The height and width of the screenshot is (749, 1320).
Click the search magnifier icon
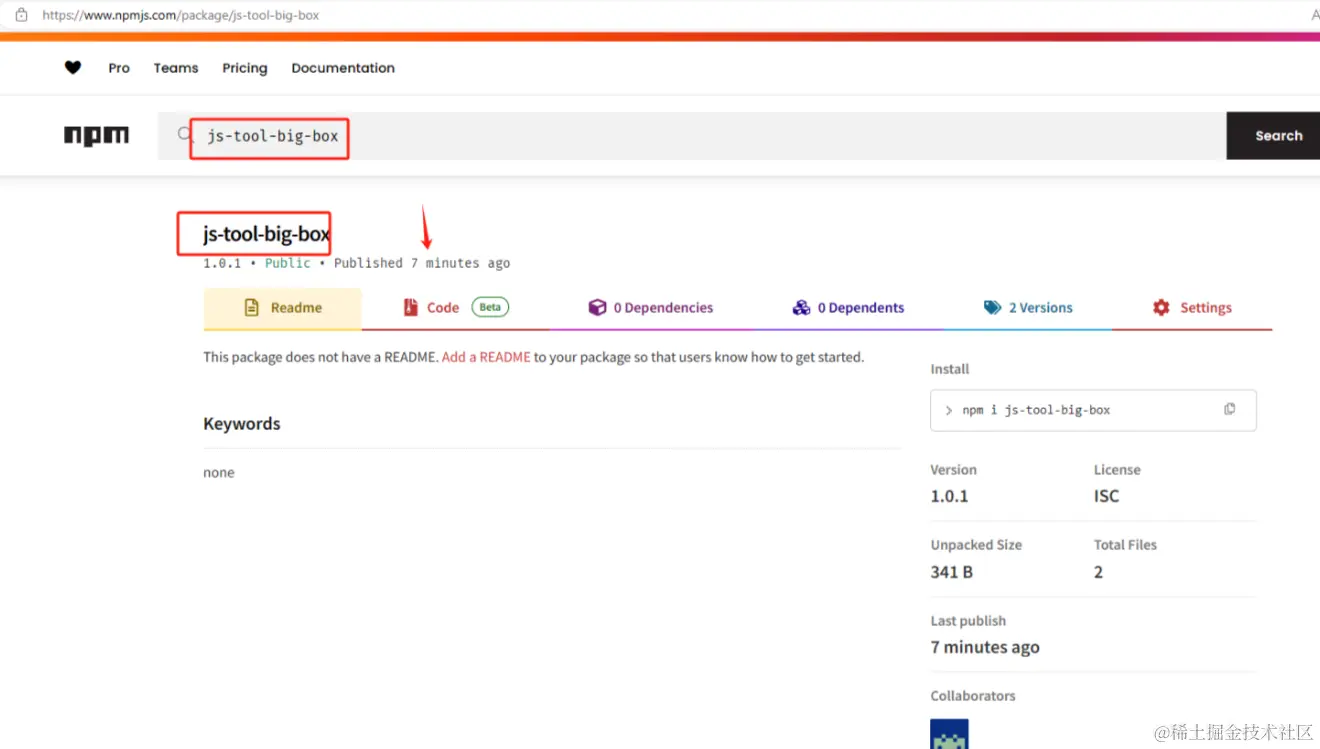(184, 134)
